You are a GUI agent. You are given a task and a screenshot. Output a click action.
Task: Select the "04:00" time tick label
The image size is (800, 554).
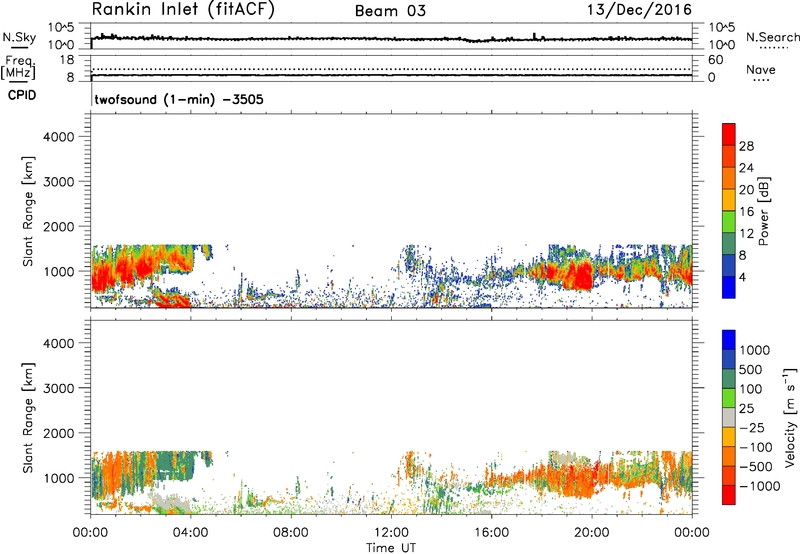pos(190,533)
